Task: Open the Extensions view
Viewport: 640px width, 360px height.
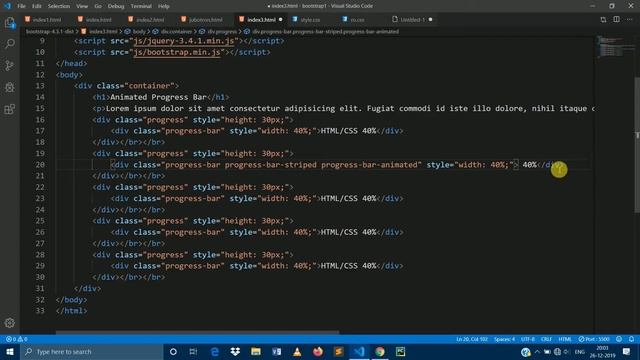Action: (x=9, y=109)
